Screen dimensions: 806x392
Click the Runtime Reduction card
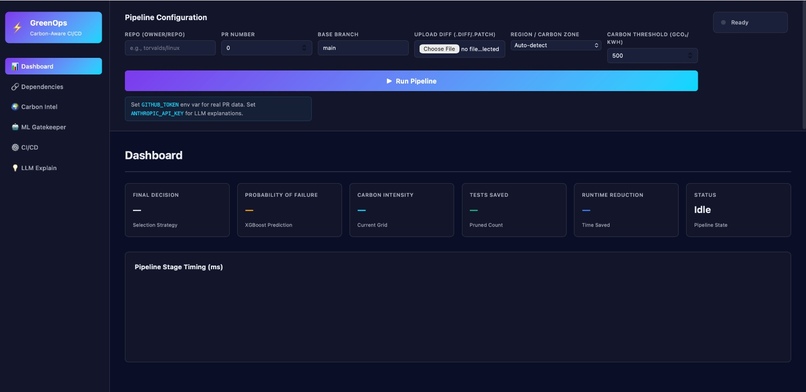tap(626, 210)
